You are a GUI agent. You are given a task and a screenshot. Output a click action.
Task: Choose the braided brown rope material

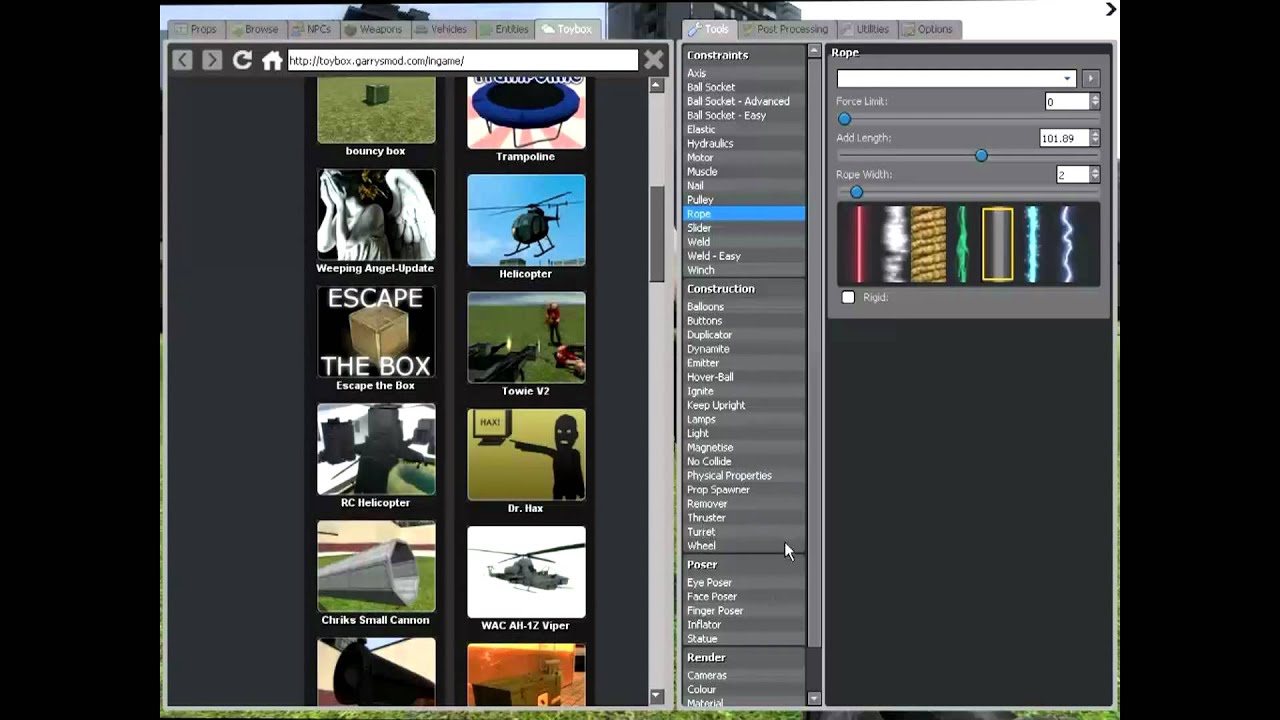[929, 244]
